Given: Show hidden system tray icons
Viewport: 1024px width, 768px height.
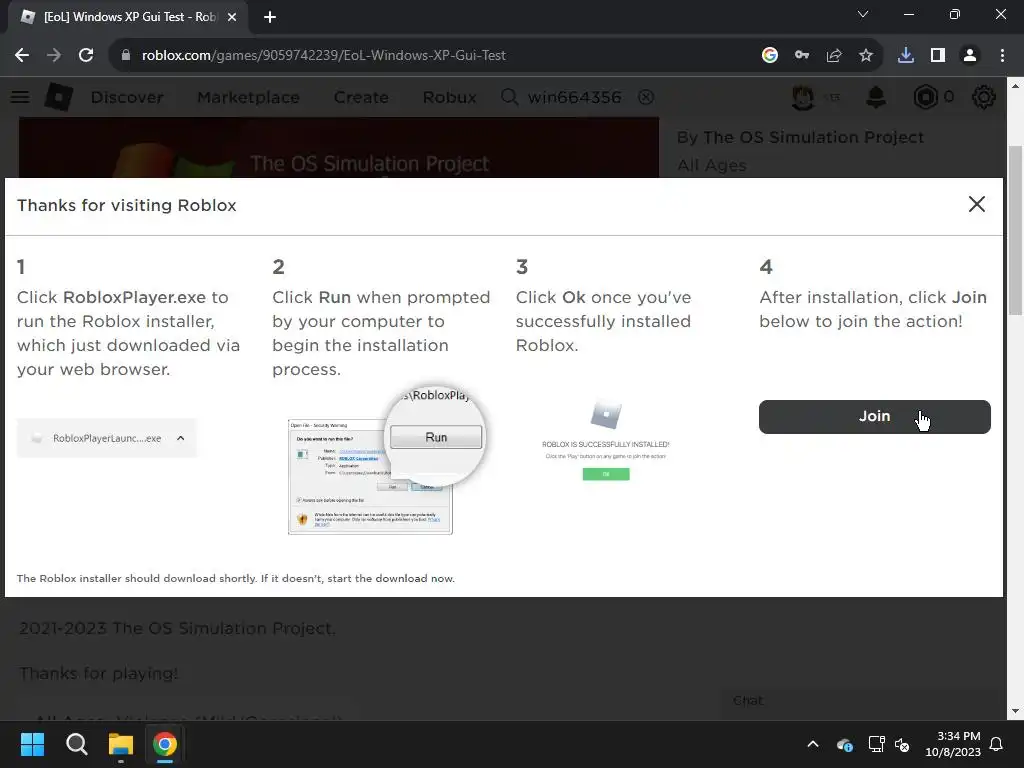Looking at the screenshot, I should pos(813,744).
